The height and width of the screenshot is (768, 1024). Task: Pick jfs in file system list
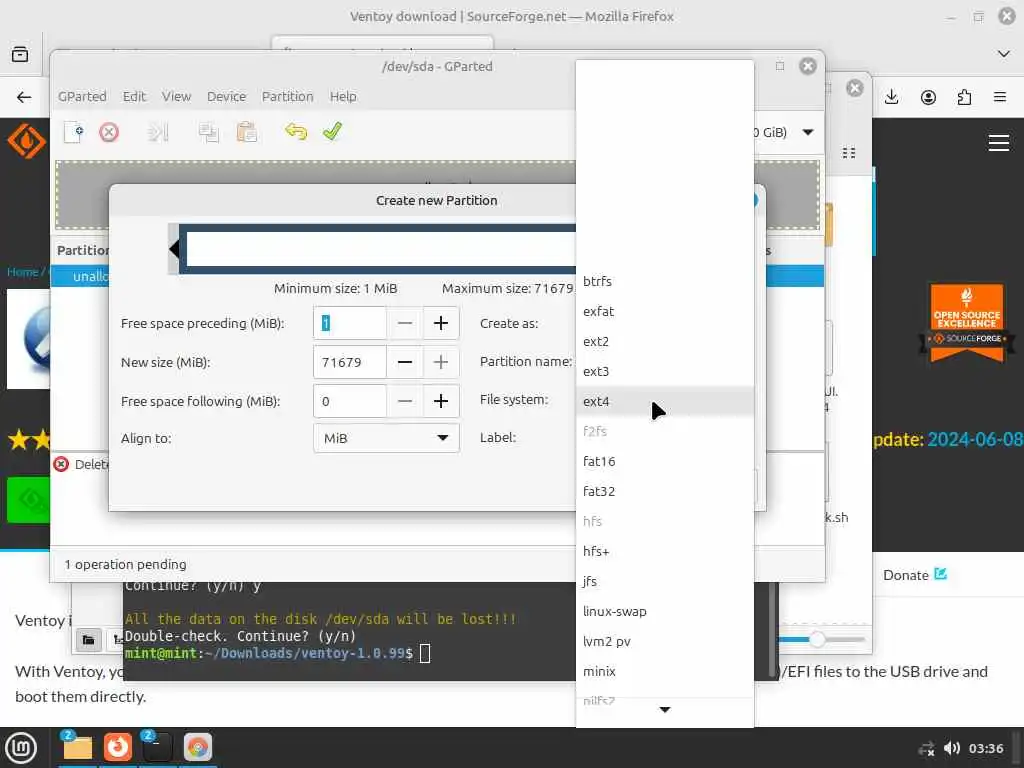click(665, 582)
